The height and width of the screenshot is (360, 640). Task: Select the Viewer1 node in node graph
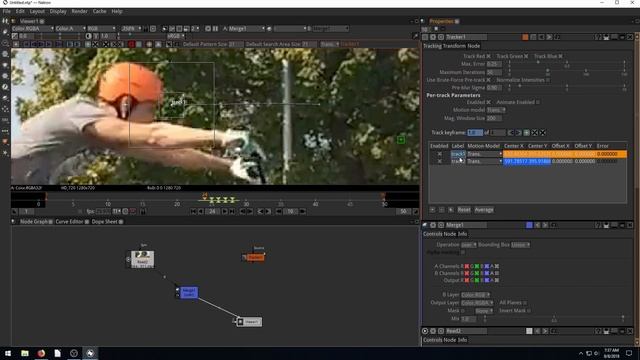pyautogui.click(x=249, y=322)
